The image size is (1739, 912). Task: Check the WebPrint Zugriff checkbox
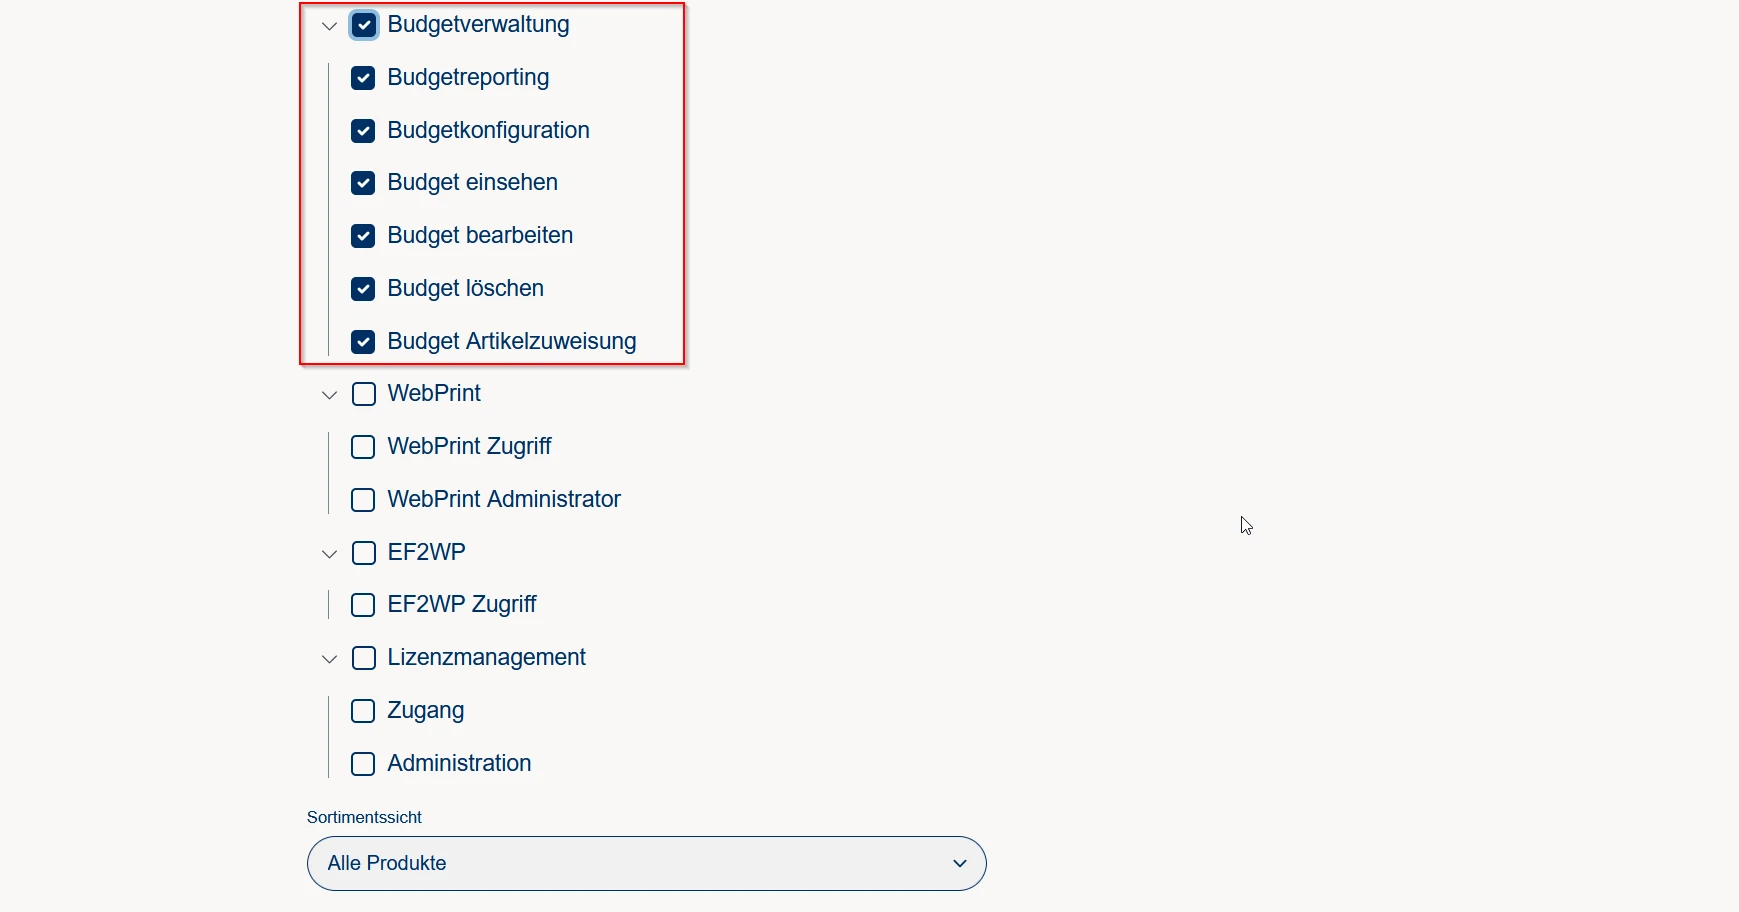tap(363, 447)
